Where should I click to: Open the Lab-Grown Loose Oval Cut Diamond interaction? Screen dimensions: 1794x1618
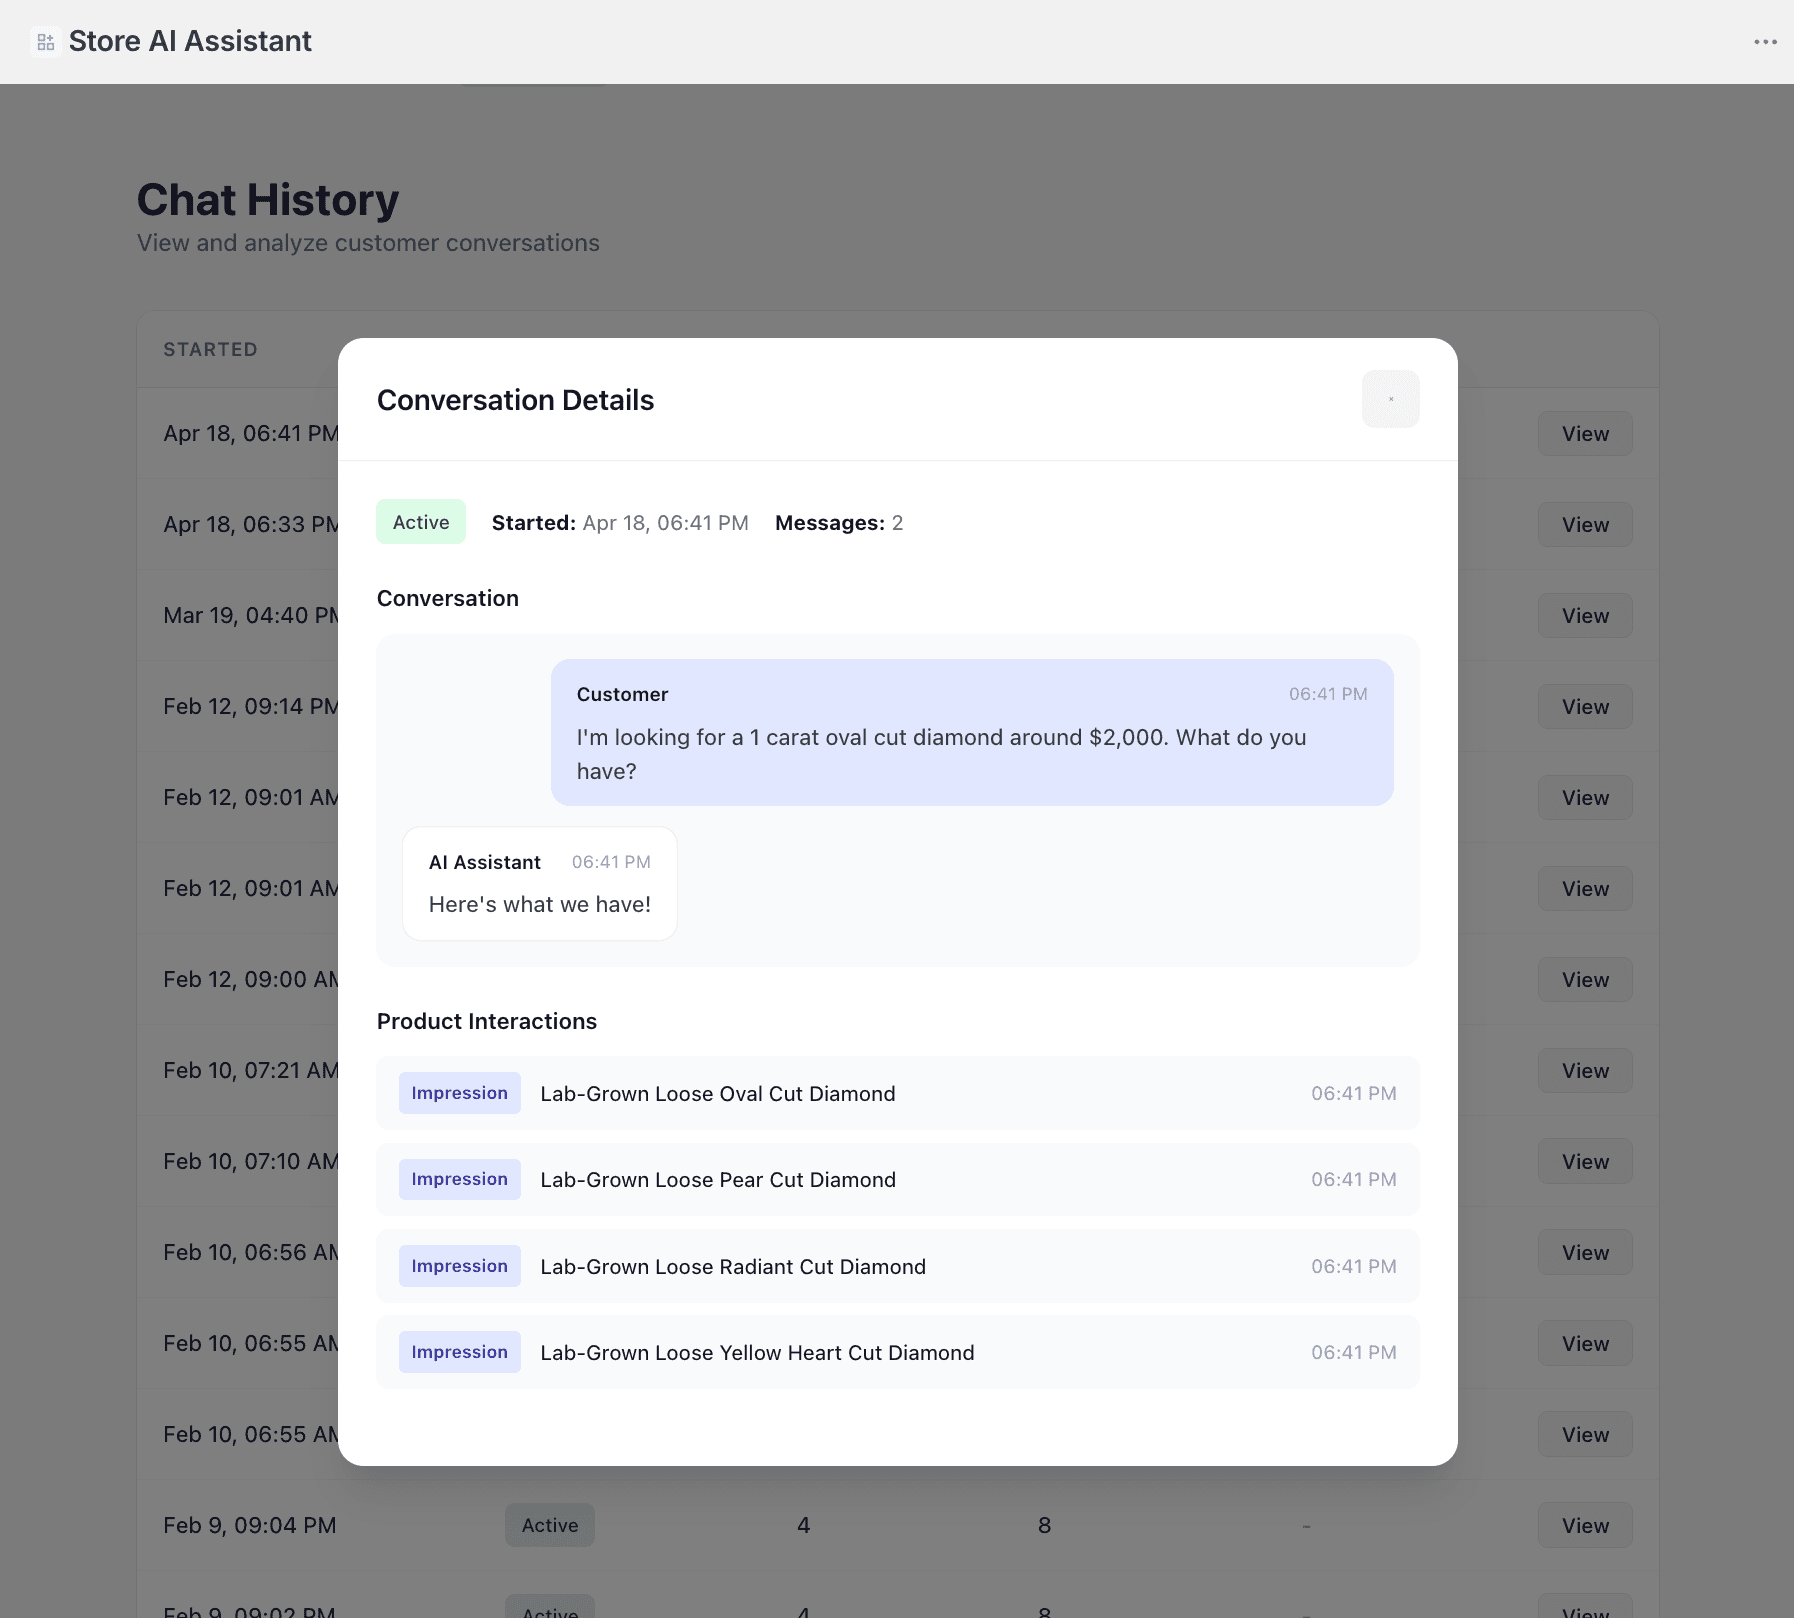pos(717,1093)
